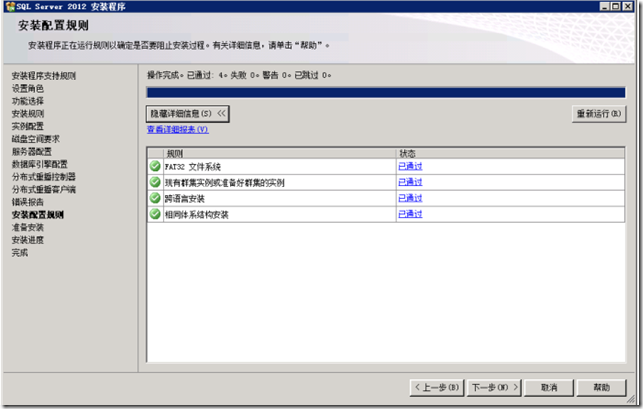
Task: Select 准备安装 step in sidebar
Action: (27, 228)
